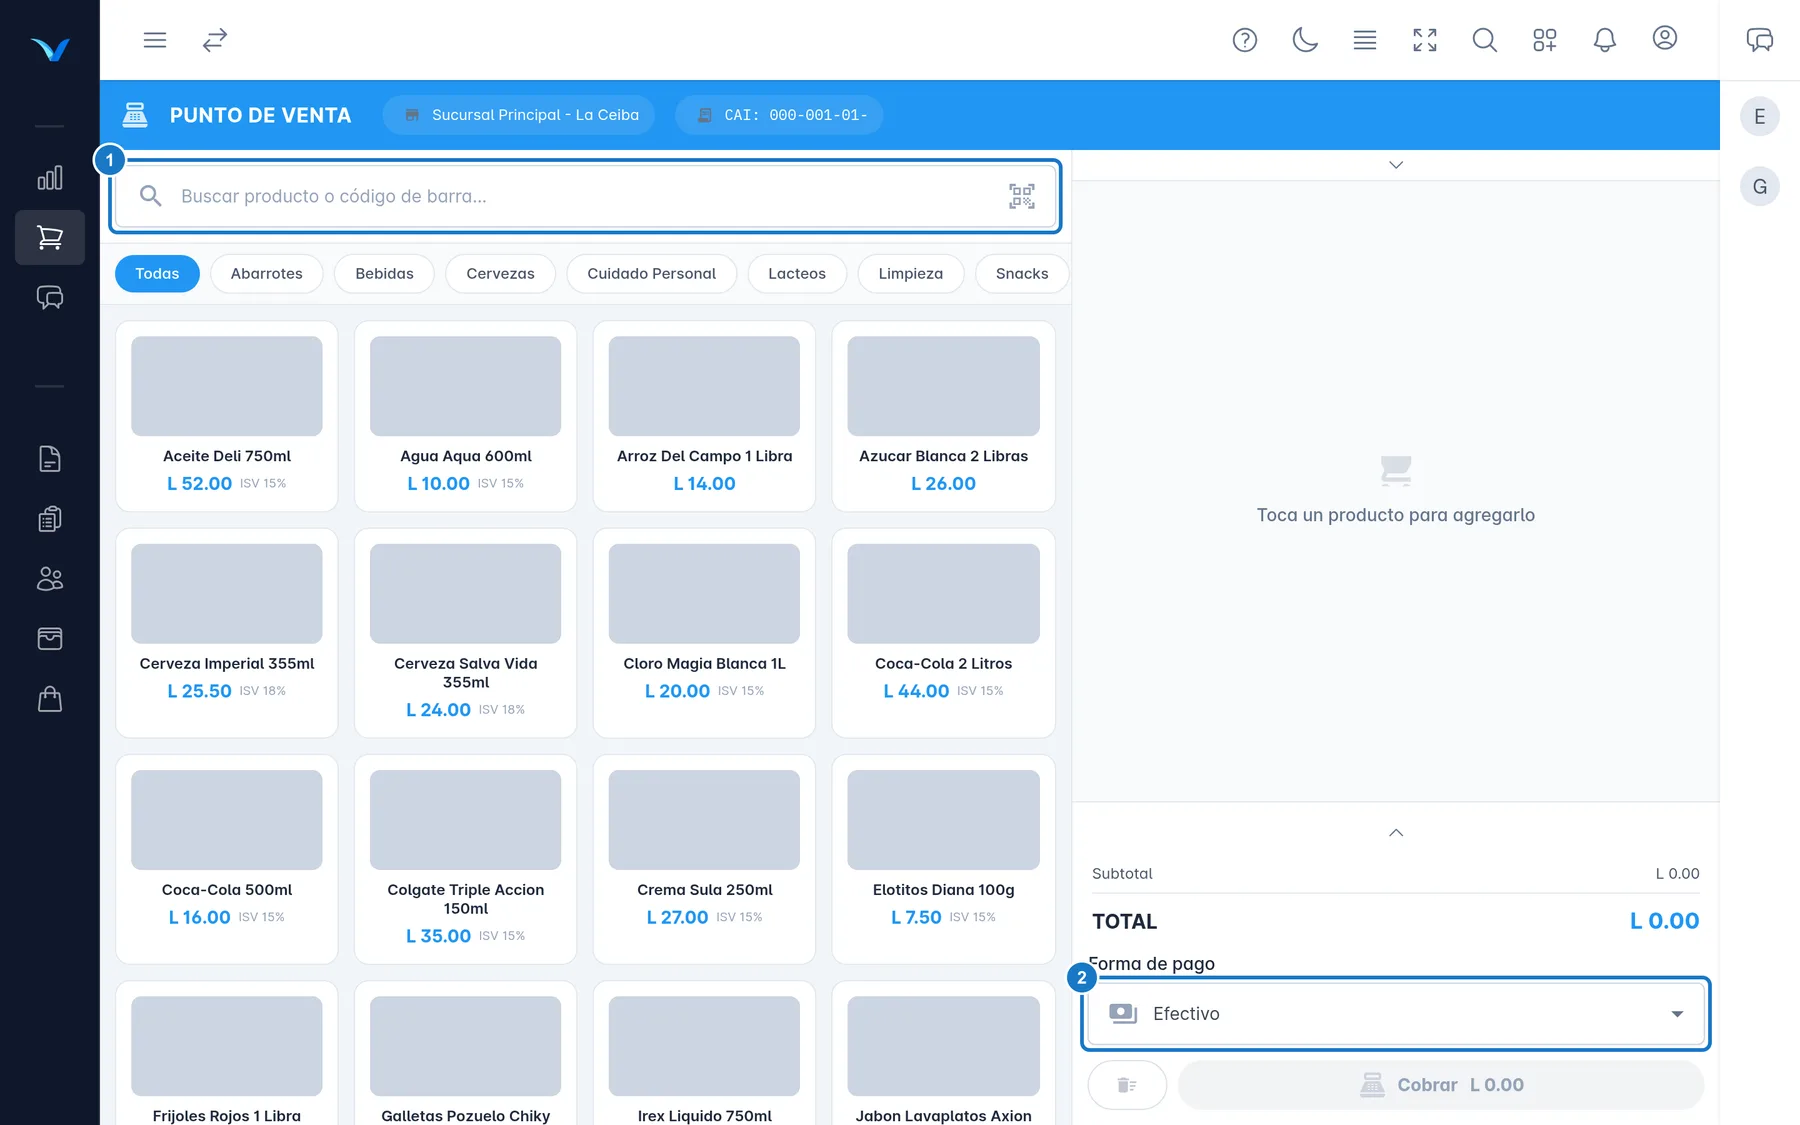Expand the totals section up chevron
Screen dimensions: 1800x1125
1396,833
